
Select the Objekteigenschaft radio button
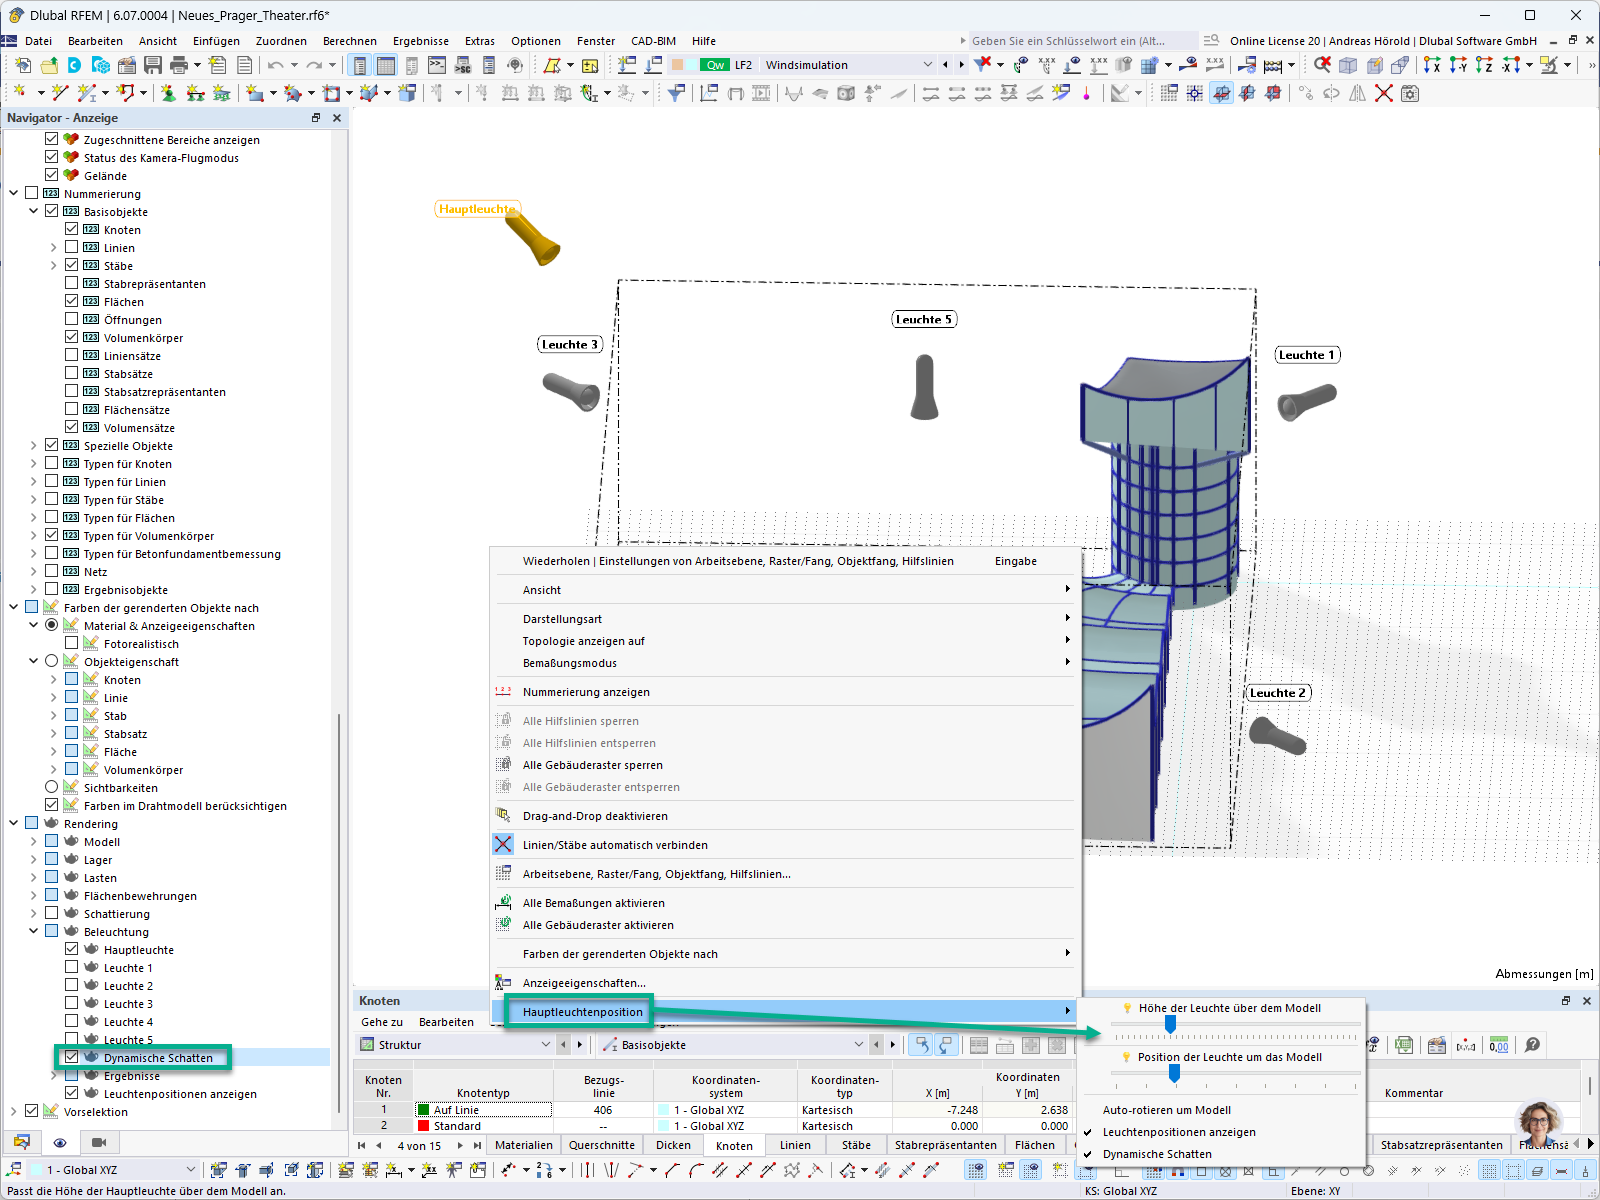coord(52,662)
